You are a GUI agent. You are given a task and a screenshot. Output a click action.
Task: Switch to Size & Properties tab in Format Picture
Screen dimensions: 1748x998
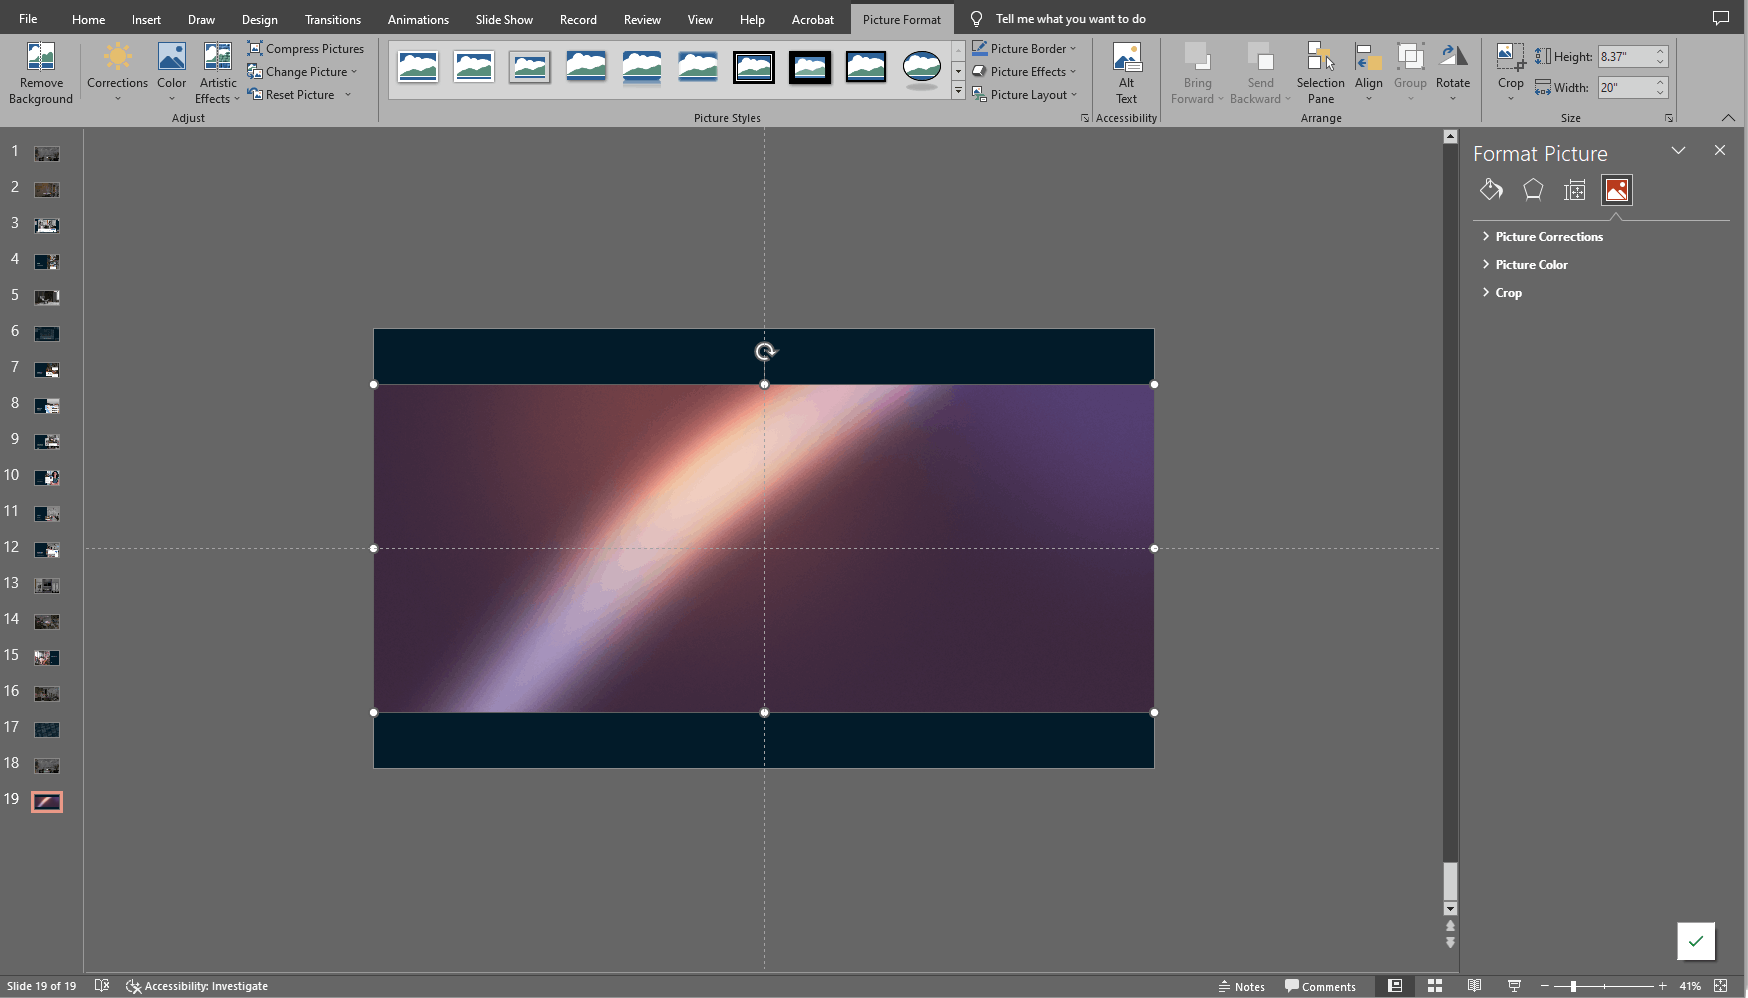[x=1575, y=190]
